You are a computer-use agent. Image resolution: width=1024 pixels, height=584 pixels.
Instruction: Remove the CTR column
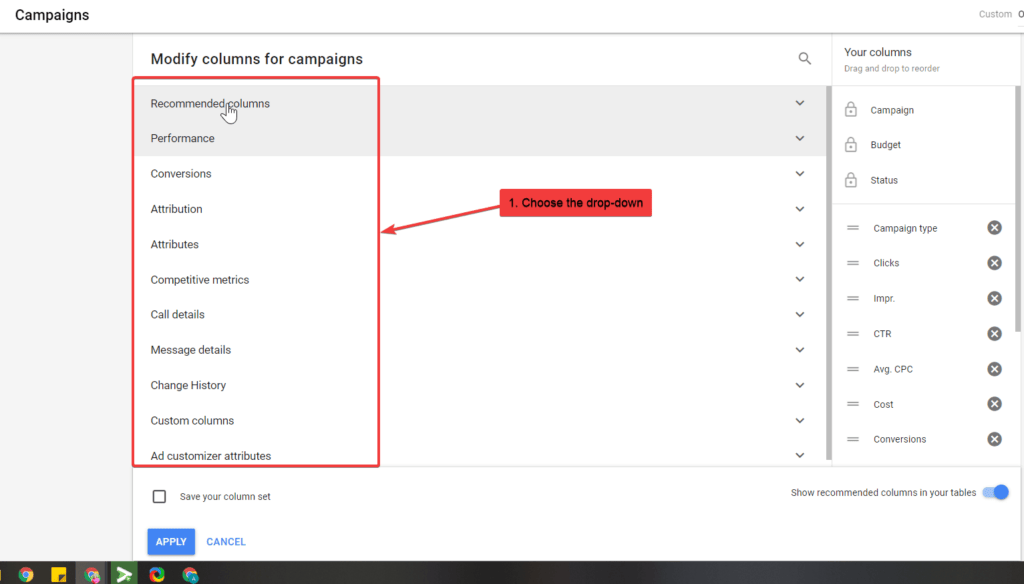coord(994,333)
